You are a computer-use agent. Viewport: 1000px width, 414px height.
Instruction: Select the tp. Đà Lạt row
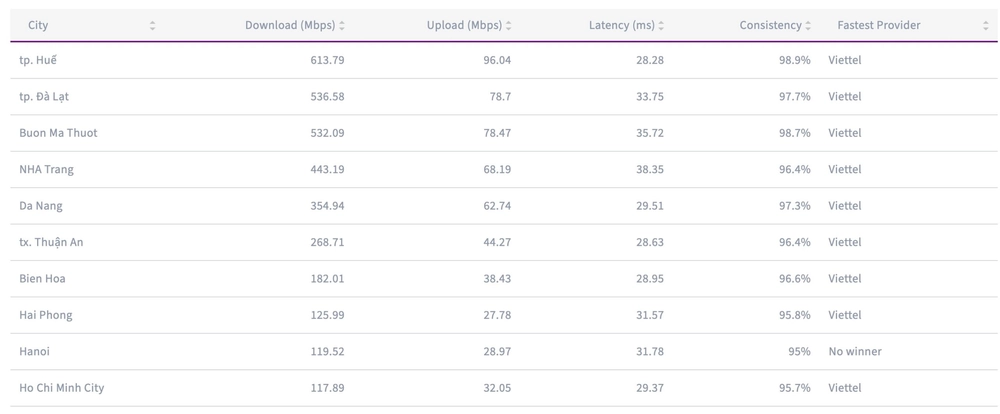44,97
